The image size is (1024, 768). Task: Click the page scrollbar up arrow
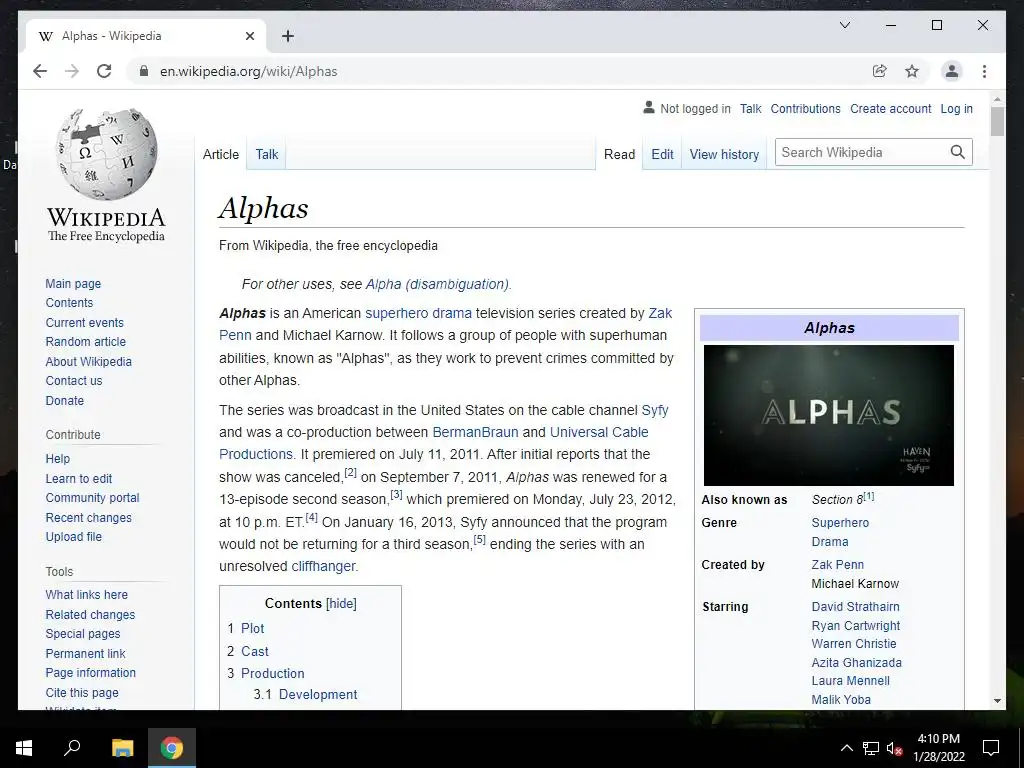pos(997,99)
